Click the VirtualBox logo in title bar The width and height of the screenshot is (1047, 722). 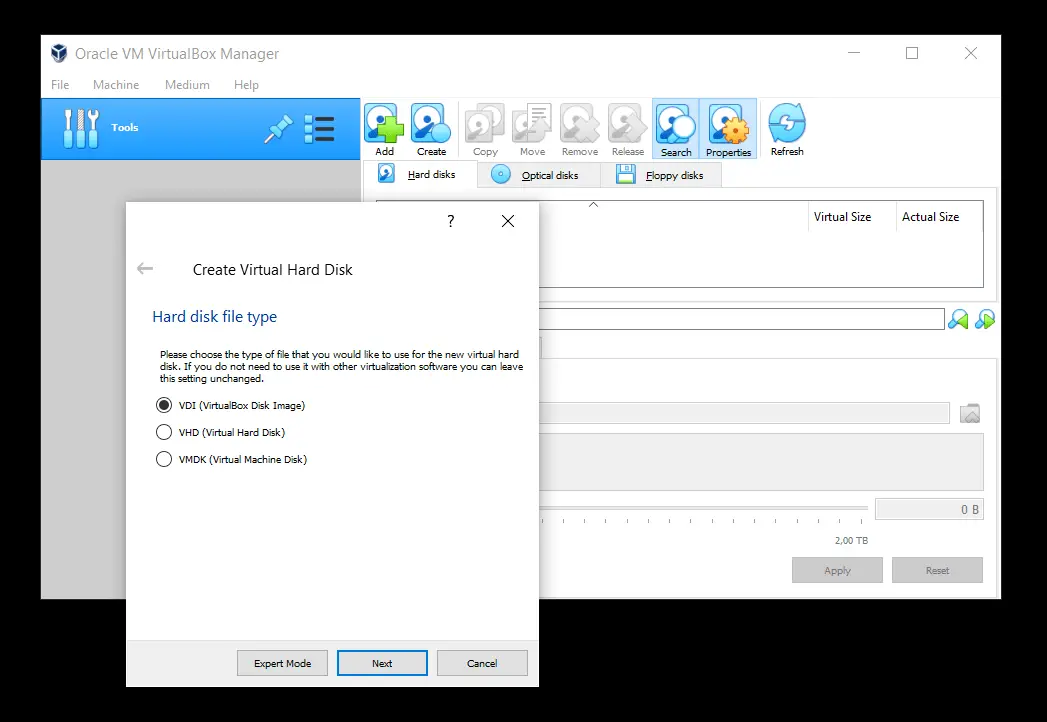(x=59, y=53)
